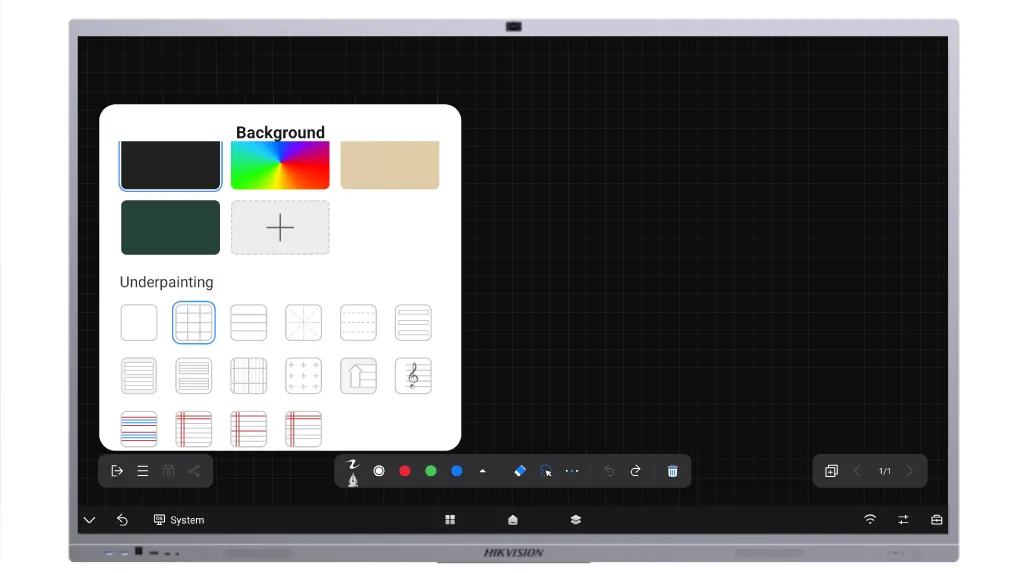
Task: Select the black background swatch
Action: point(170,165)
